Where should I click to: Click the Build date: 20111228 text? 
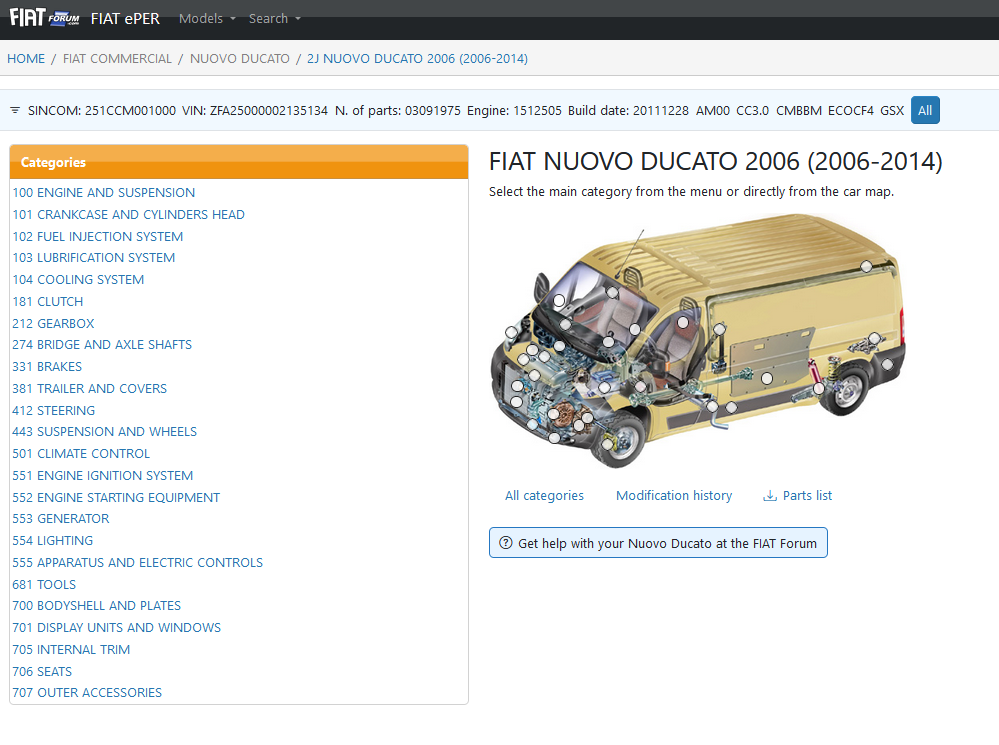pyautogui.click(x=628, y=110)
